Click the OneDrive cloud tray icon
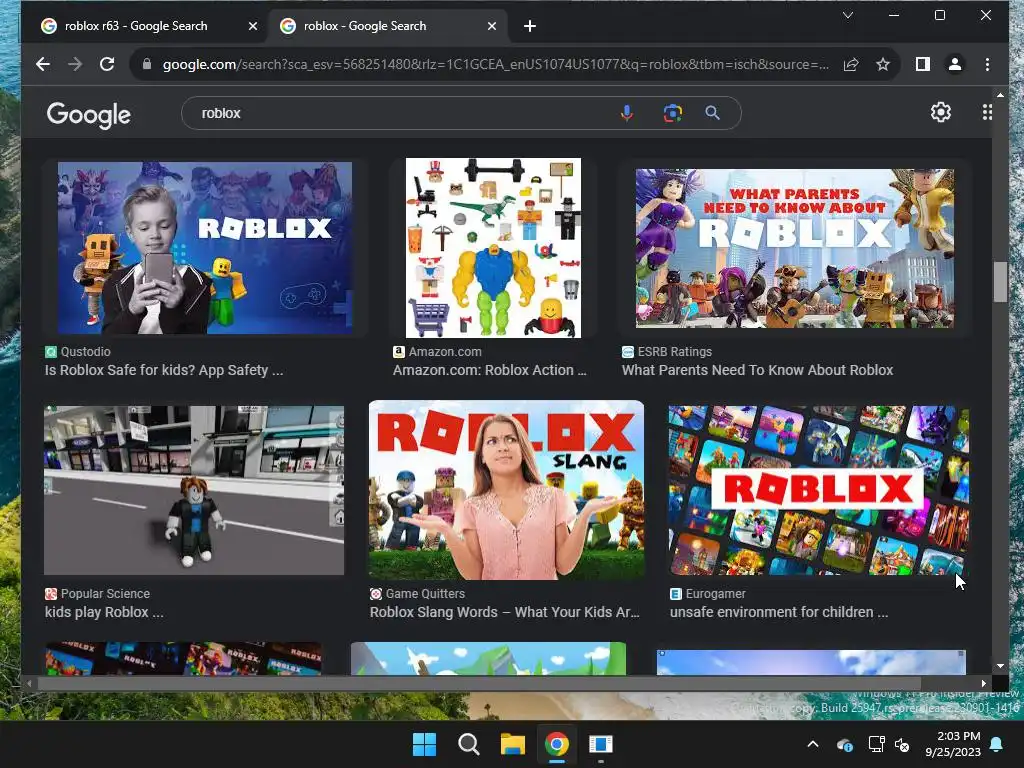This screenshot has width=1024, height=768. (x=844, y=744)
